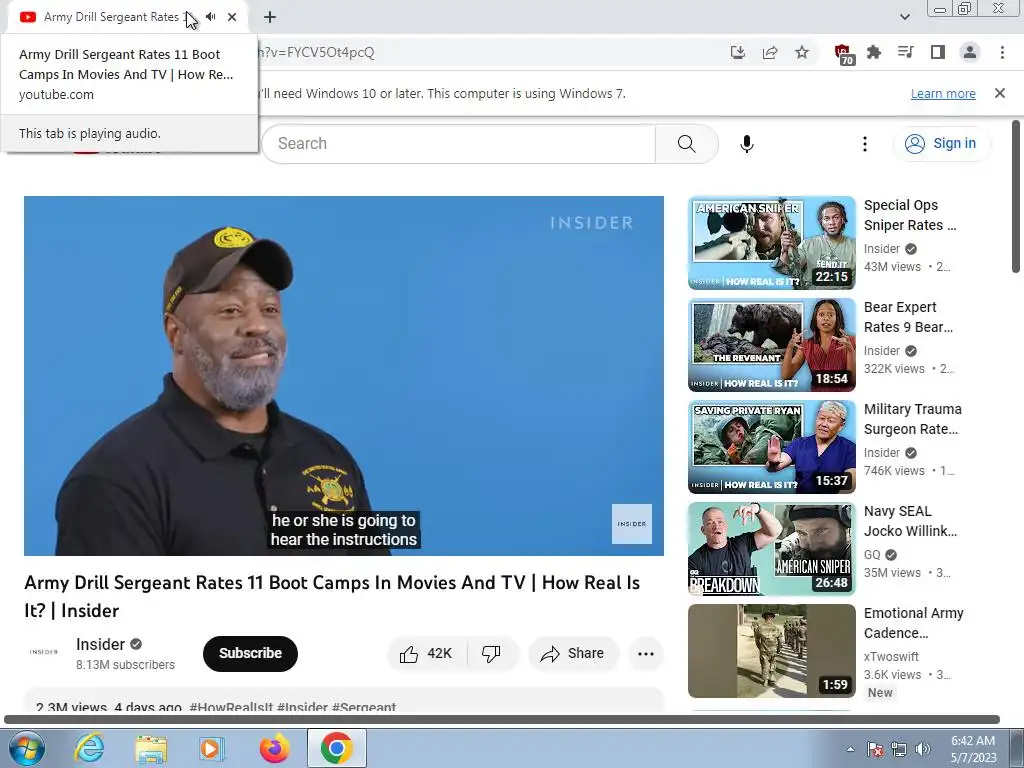The width and height of the screenshot is (1024, 768).
Task: Click the horizontal scrollbar at the bottom
Action: pos(502,719)
